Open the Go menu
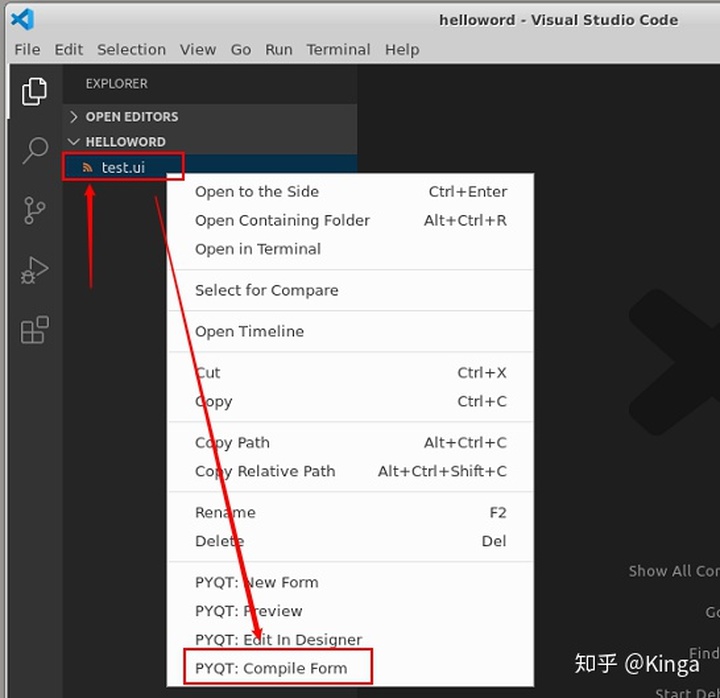Screen dimensions: 720x698 point(241,50)
